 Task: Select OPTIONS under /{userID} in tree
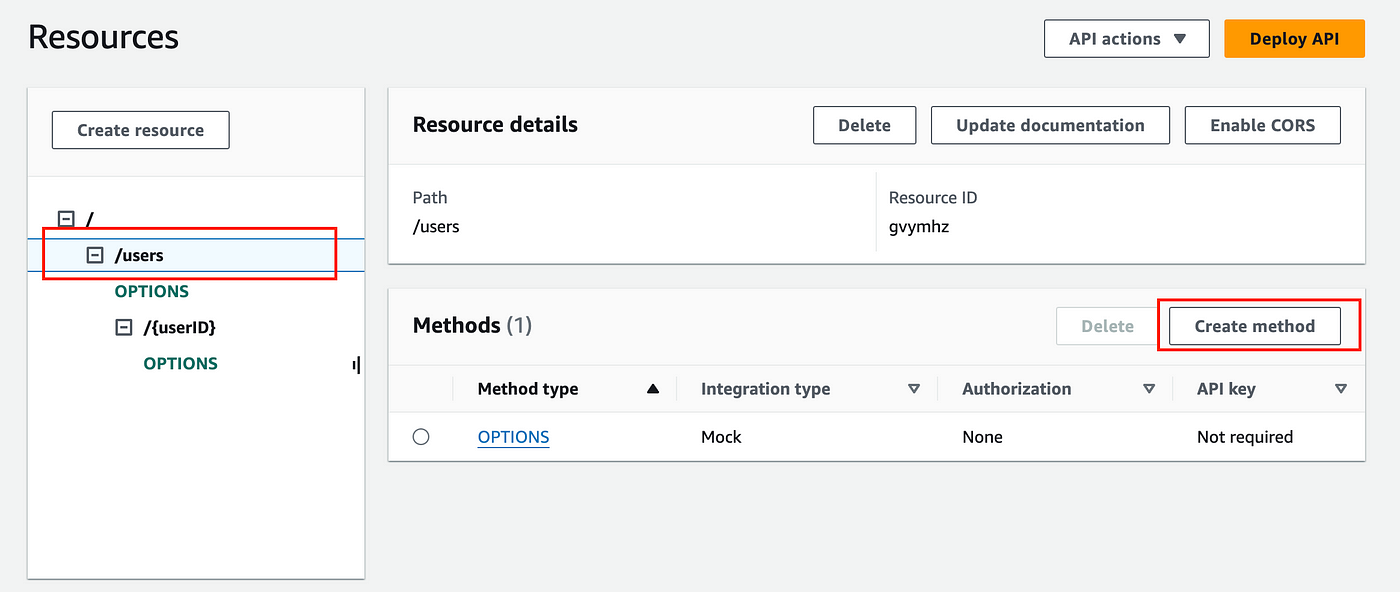(x=180, y=363)
